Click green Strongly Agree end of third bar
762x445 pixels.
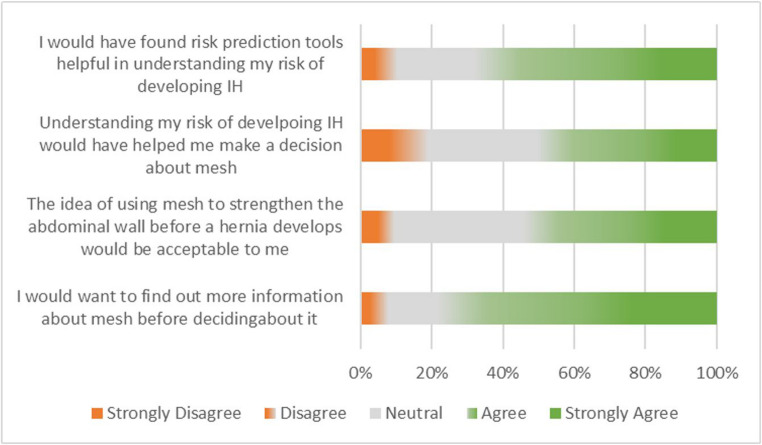690,227
